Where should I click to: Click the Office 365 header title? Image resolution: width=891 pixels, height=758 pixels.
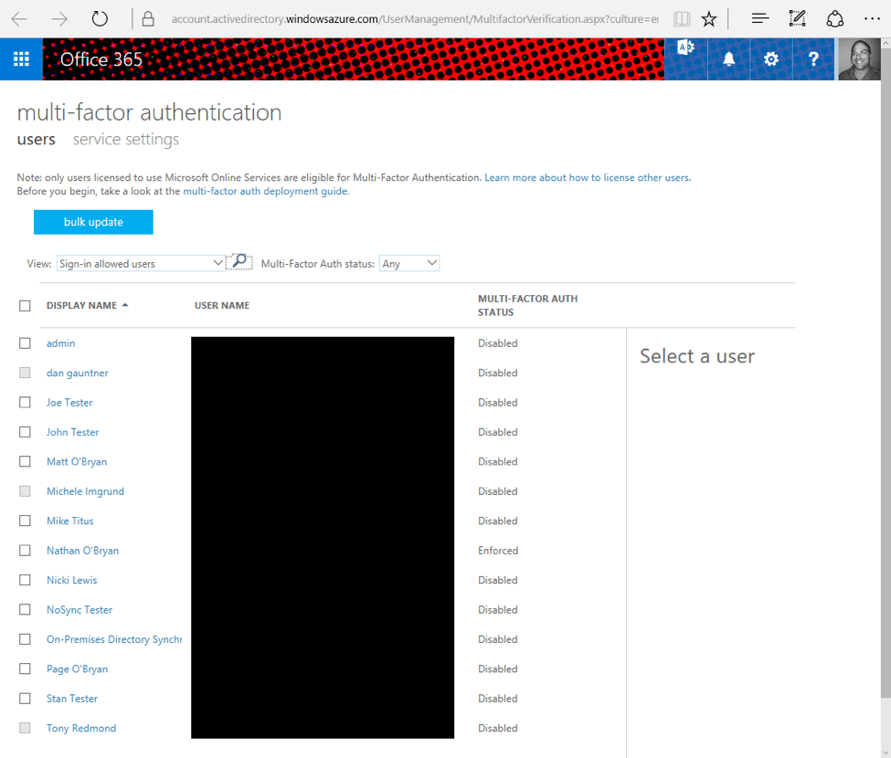[101, 59]
